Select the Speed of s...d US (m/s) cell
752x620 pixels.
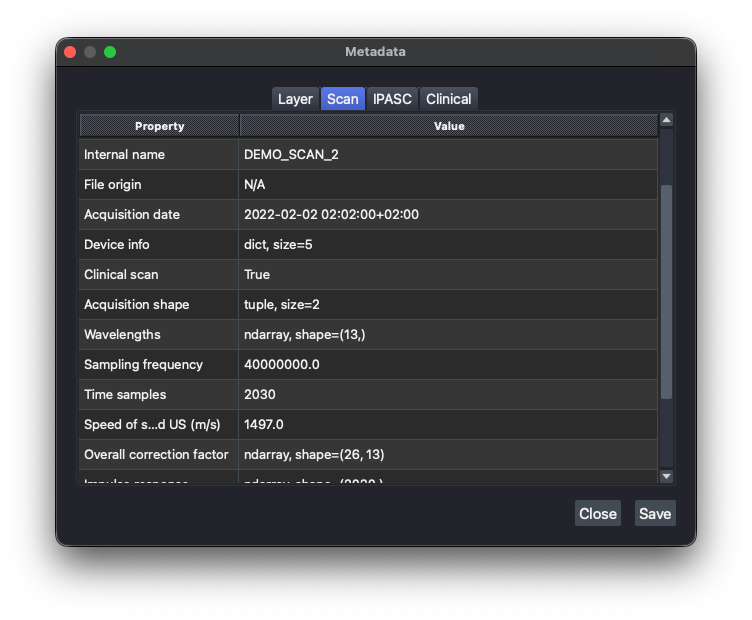click(x=159, y=424)
